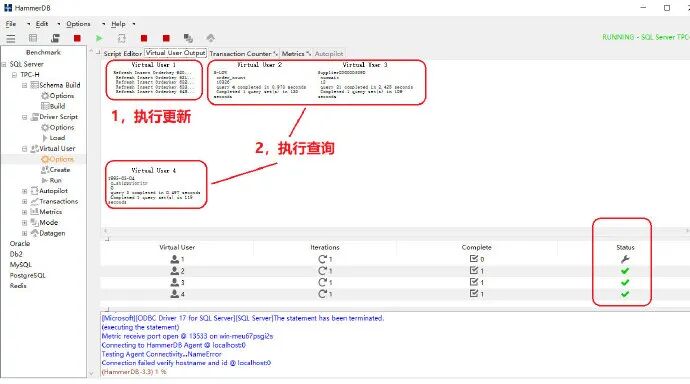
Task: Open the Help menu
Action: pyautogui.click(x=118, y=24)
